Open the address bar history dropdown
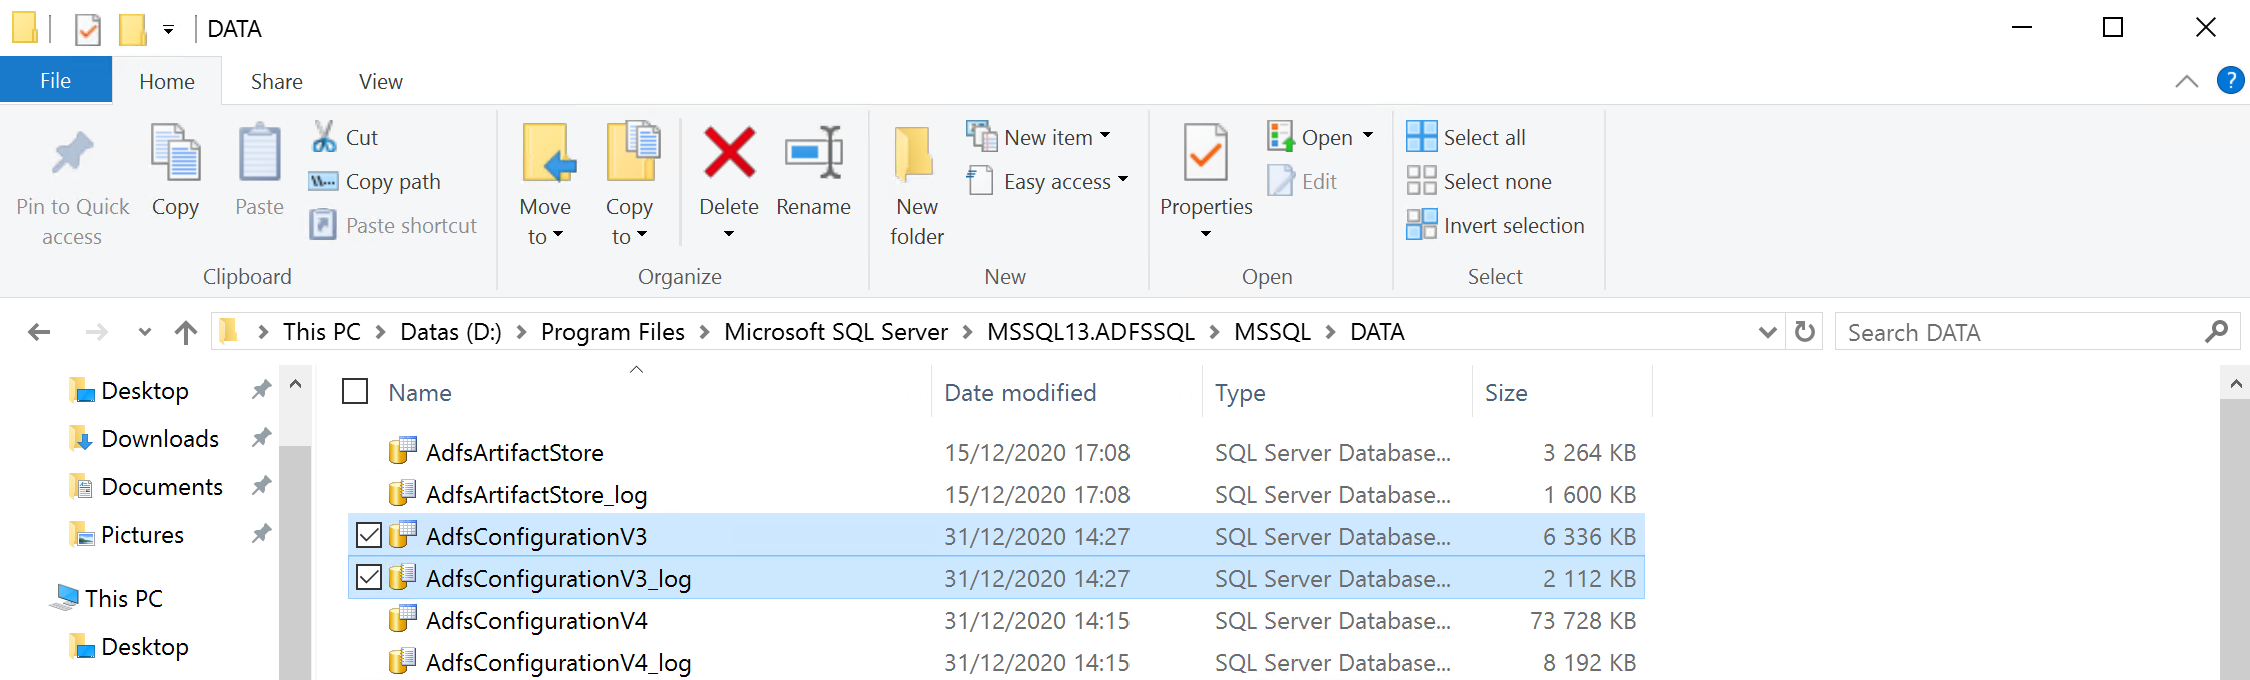 (1767, 332)
